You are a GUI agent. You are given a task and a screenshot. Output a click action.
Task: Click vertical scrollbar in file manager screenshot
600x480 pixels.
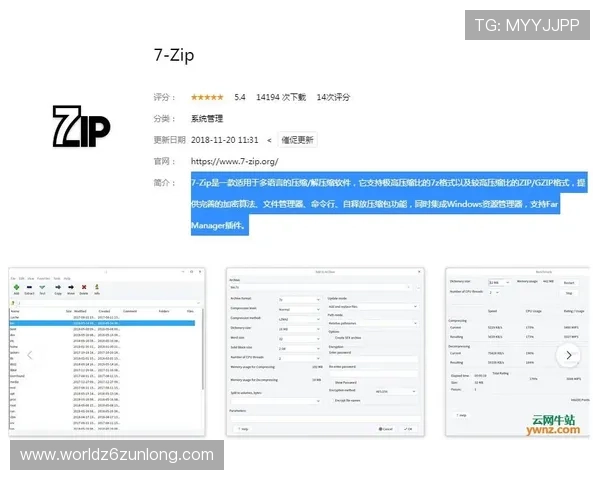(202, 349)
